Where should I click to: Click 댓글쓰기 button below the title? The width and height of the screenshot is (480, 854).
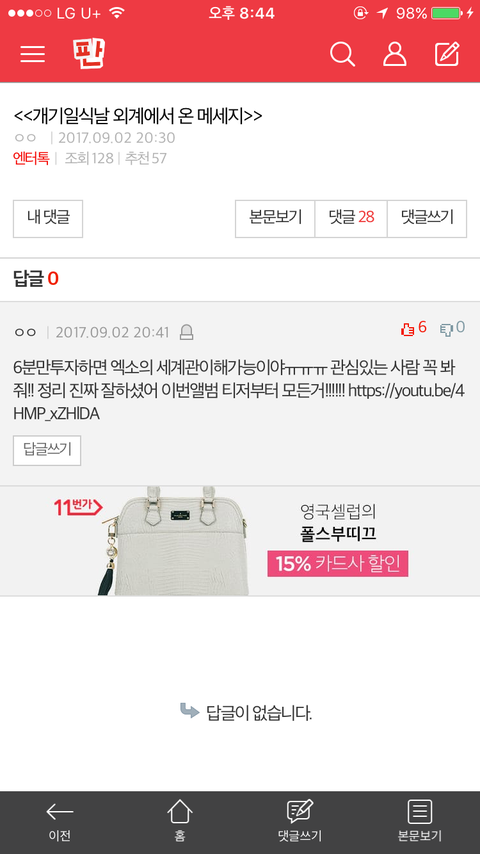click(x=427, y=218)
